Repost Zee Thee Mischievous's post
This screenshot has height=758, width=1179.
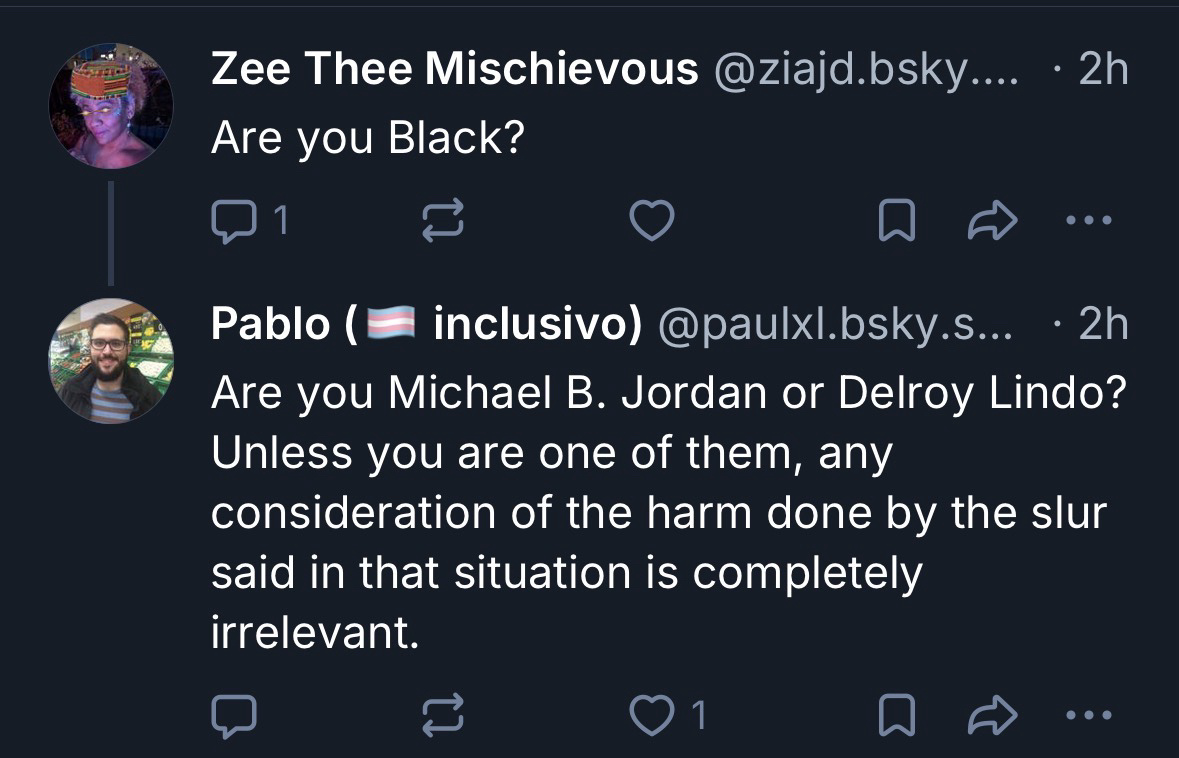444,222
